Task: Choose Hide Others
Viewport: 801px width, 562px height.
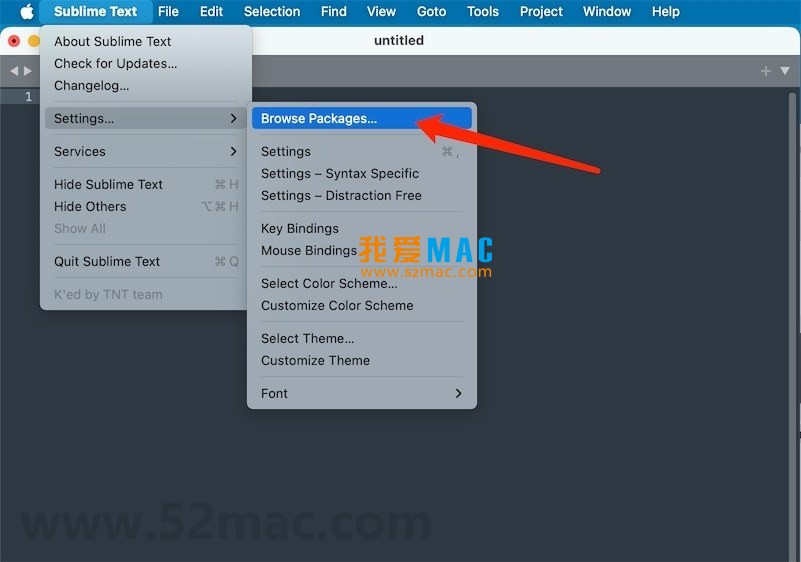Action: 90,206
